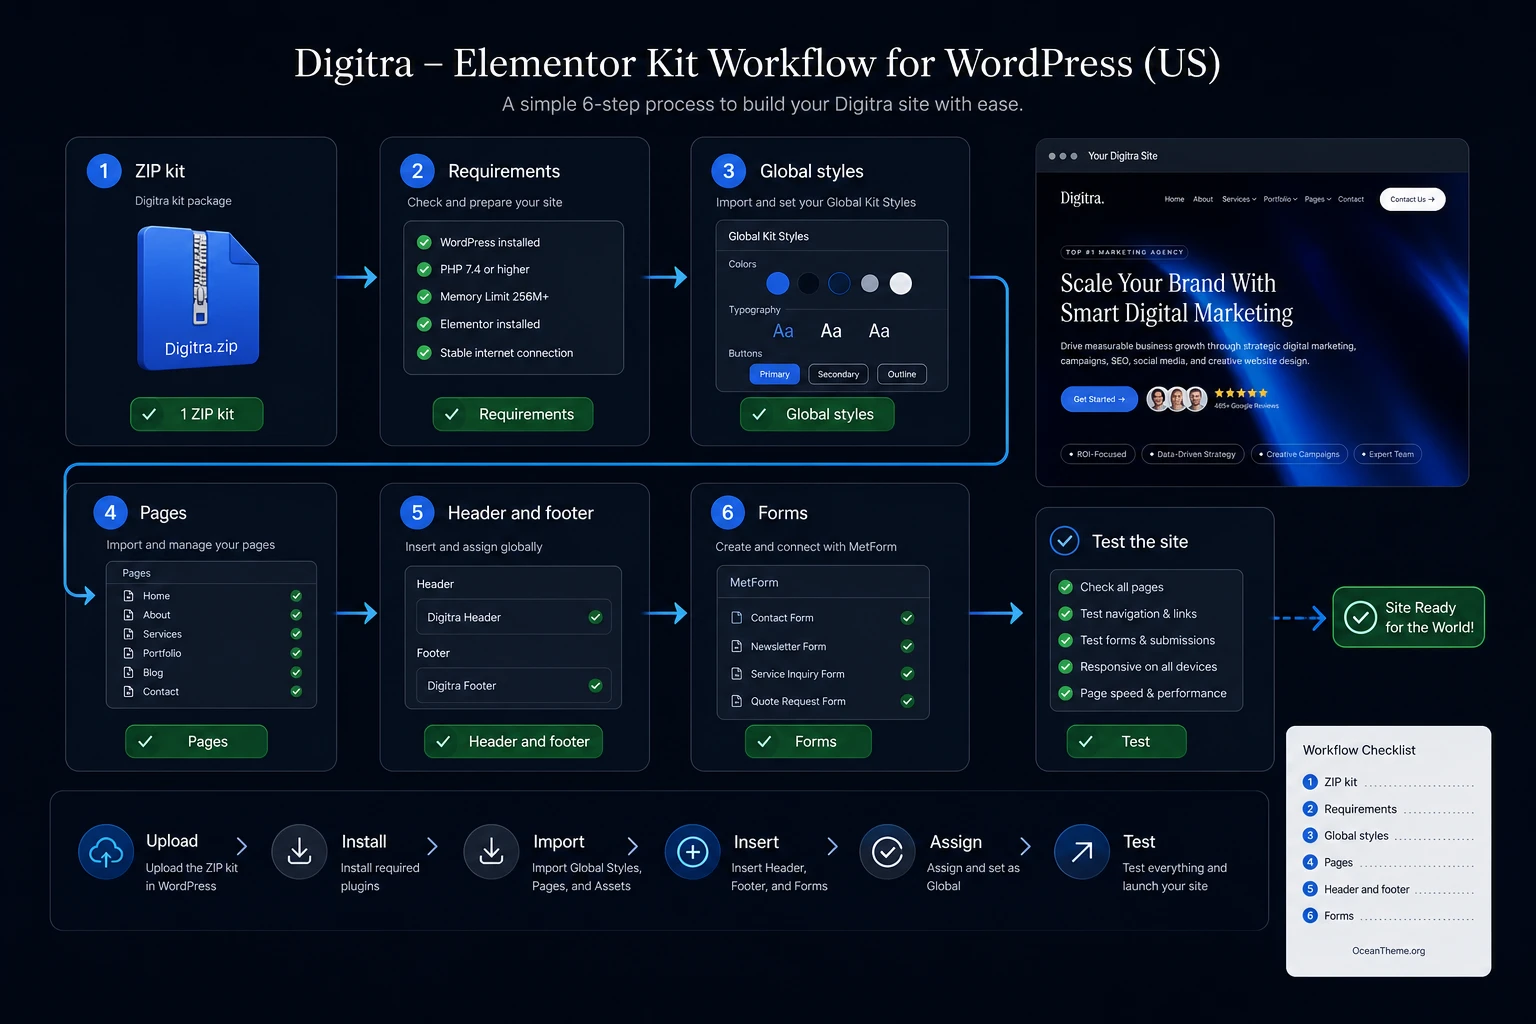Select the bright blue color swatch
The height and width of the screenshot is (1024, 1536).
click(x=777, y=284)
